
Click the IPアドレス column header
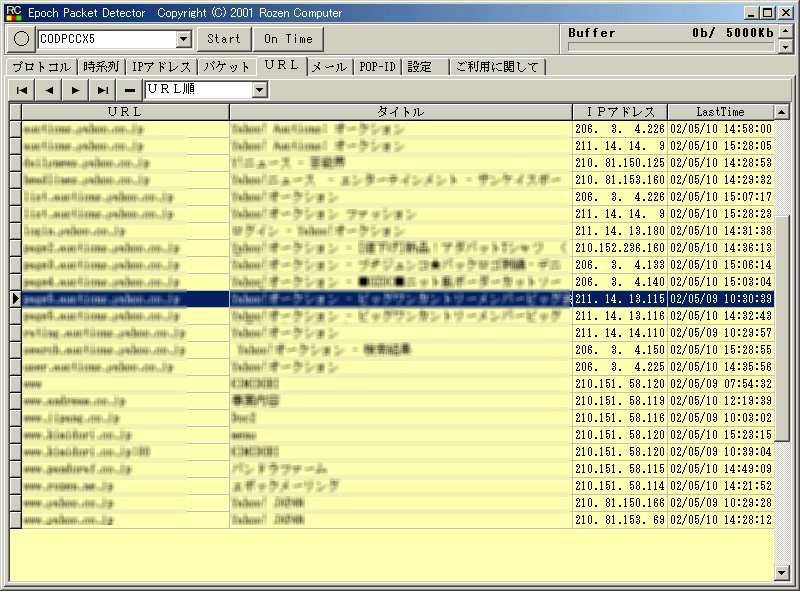620,112
